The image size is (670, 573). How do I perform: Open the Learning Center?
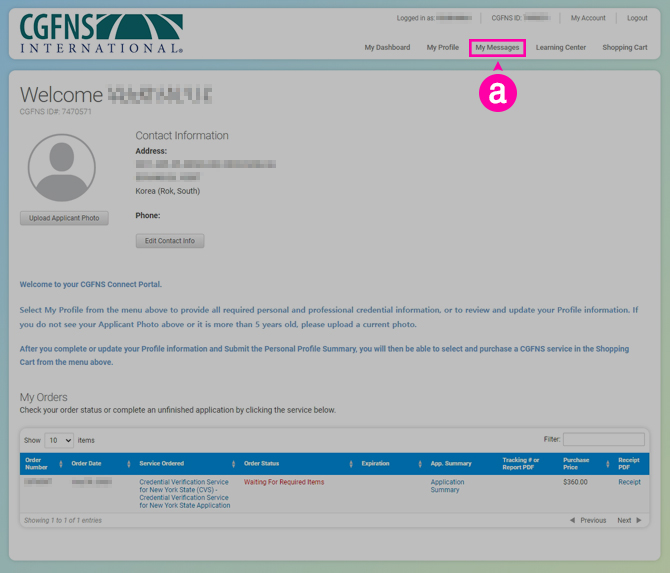pyautogui.click(x=561, y=47)
